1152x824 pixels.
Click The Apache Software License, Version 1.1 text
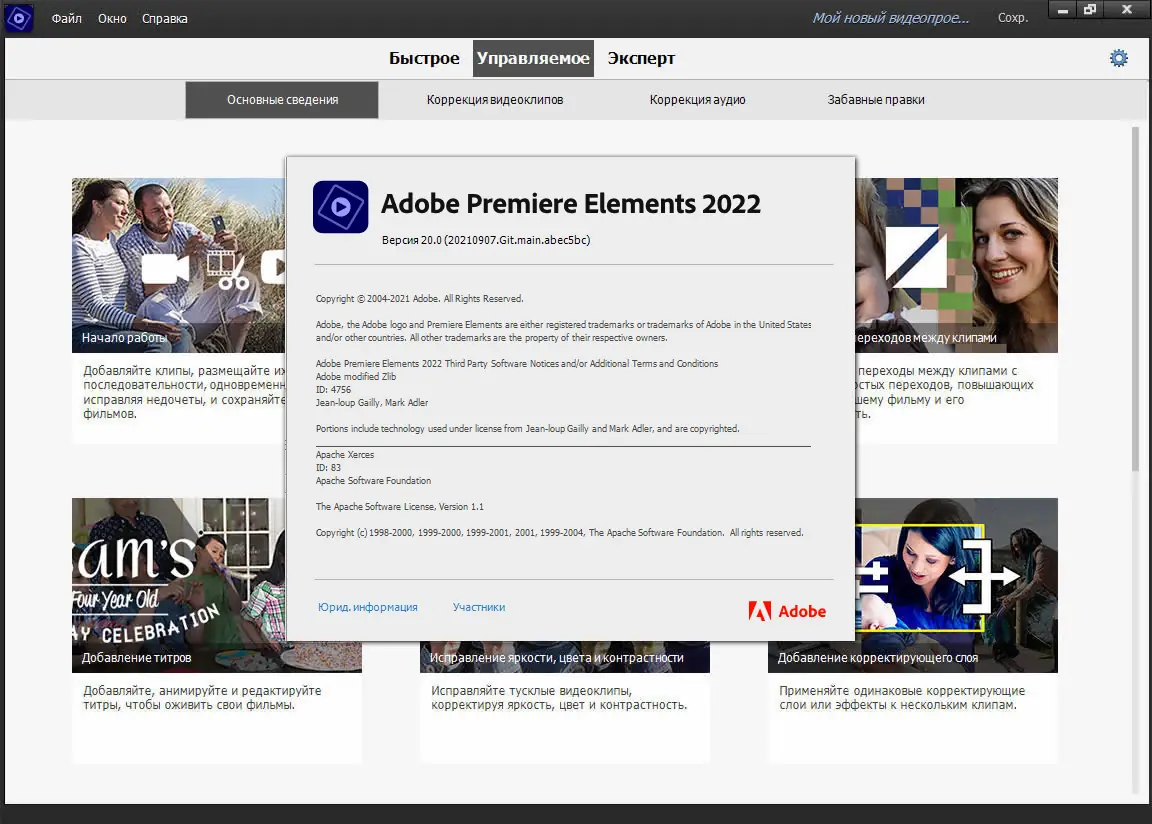click(400, 507)
